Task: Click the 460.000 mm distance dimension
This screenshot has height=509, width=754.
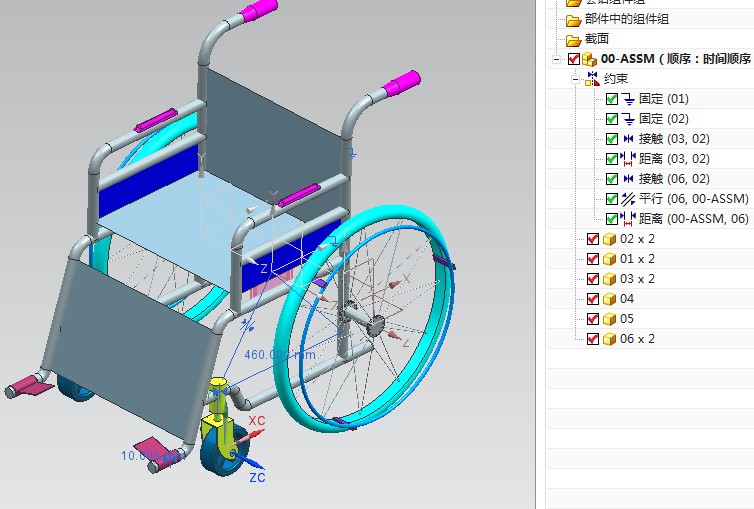Action: click(x=280, y=355)
